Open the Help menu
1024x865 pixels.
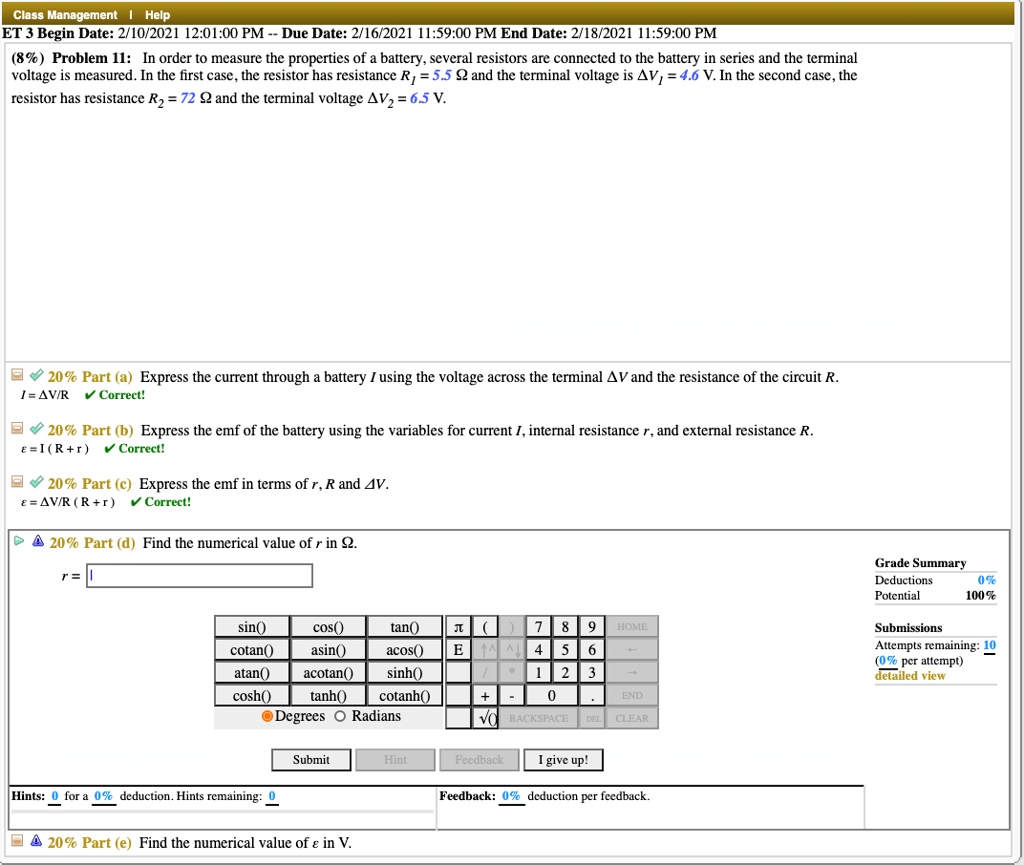[x=157, y=14]
